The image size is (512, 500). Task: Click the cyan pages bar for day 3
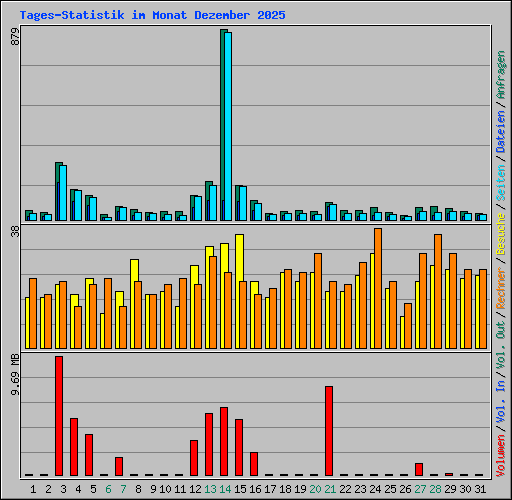(x=63, y=193)
